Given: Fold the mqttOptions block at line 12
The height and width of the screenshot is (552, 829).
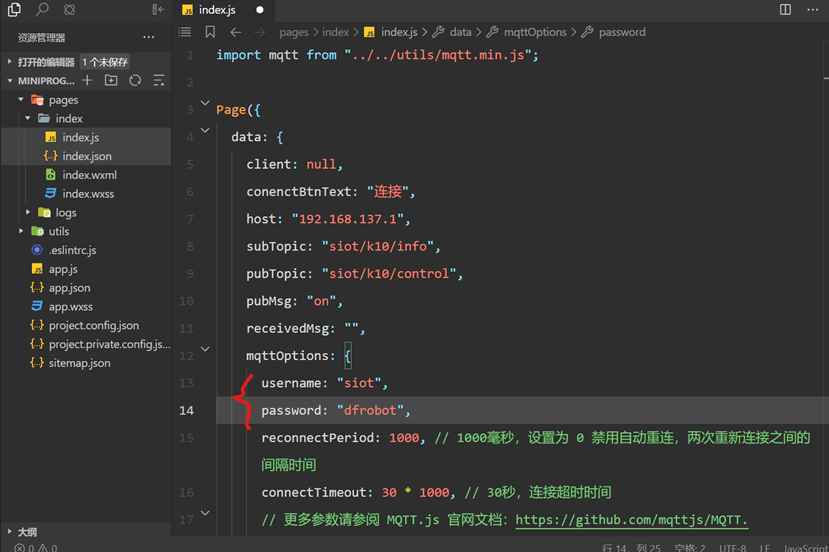Looking at the screenshot, I should (205, 349).
